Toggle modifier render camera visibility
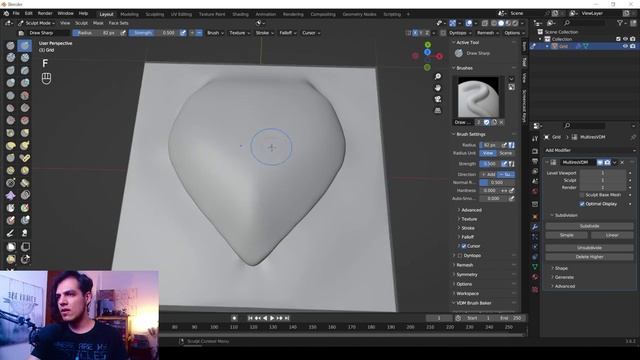640x360 pixels. coord(607,162)
